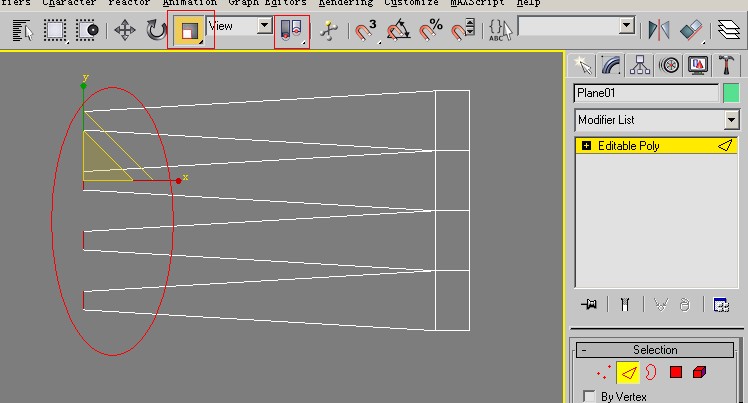Click the Mirror tool icon
The height and width of the screenshot is (403, 748).
(x=659, y=30)
